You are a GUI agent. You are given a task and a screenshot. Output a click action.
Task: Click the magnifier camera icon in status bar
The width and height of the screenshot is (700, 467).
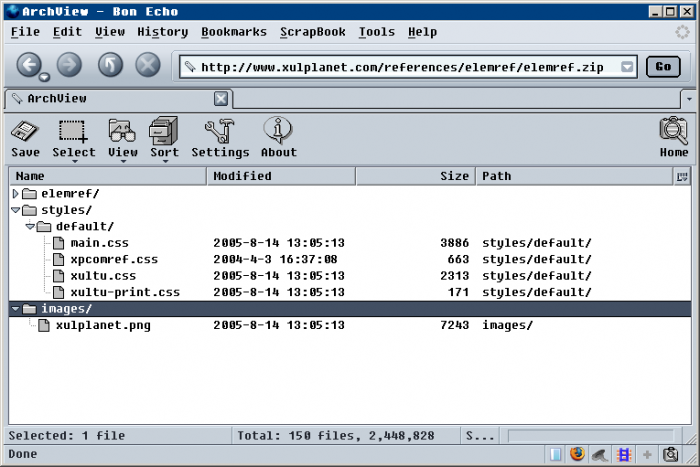click(x=671, y=454)
